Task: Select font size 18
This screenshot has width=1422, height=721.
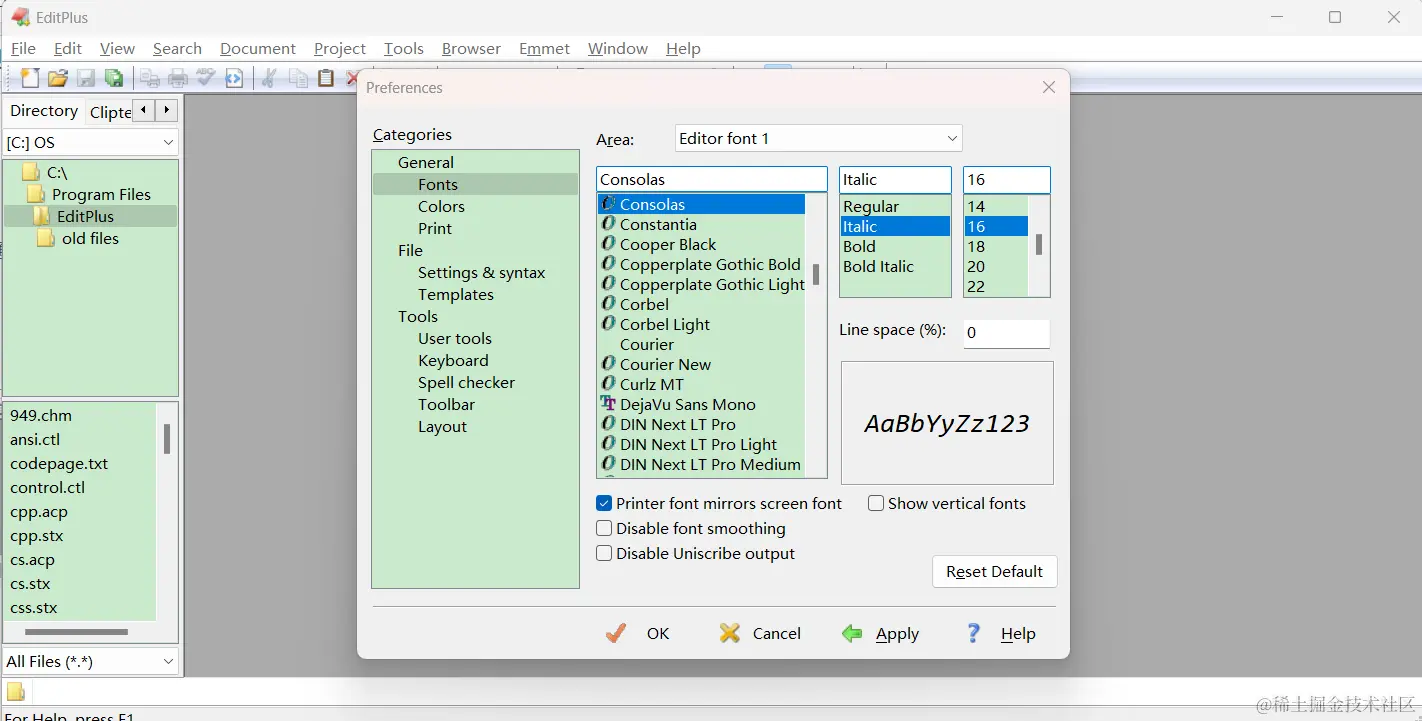Action: coord(976,247)
